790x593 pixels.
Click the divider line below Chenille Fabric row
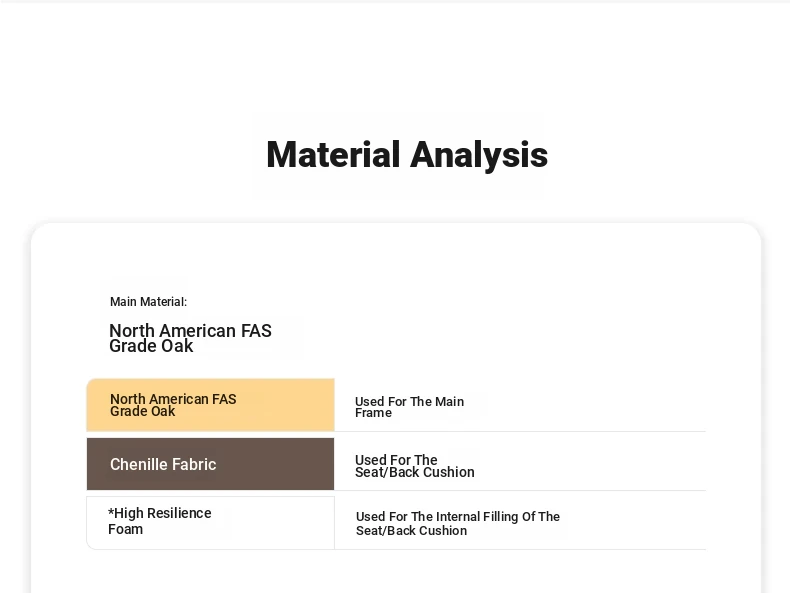520,490
